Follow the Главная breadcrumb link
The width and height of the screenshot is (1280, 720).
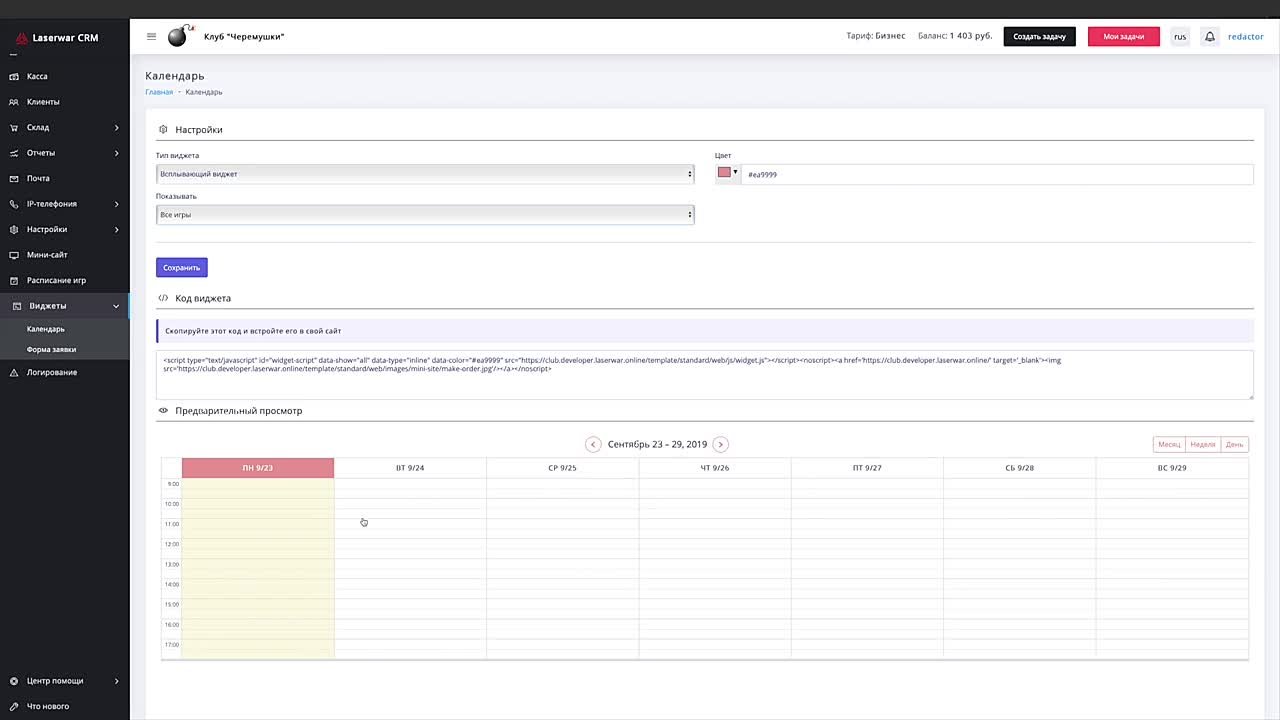159,92
